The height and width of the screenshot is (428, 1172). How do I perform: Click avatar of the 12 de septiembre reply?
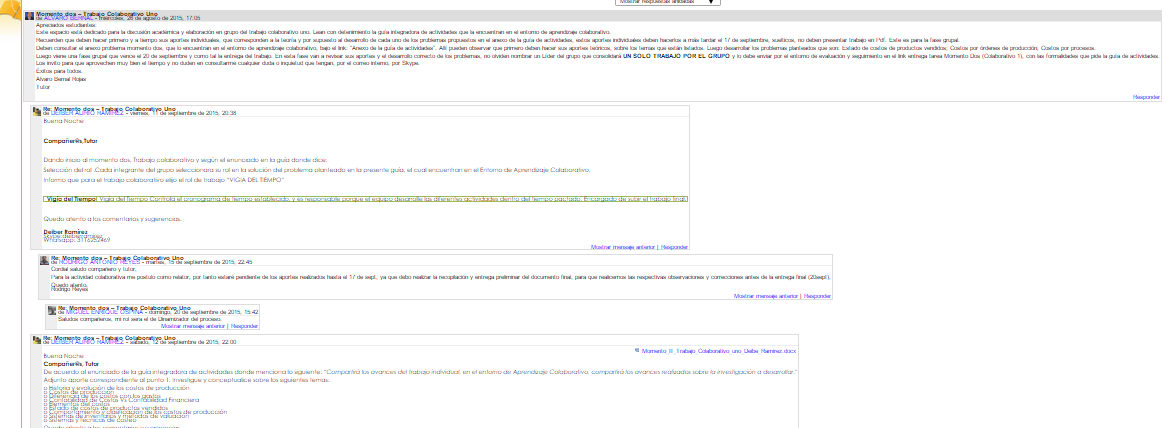point(36,340)
